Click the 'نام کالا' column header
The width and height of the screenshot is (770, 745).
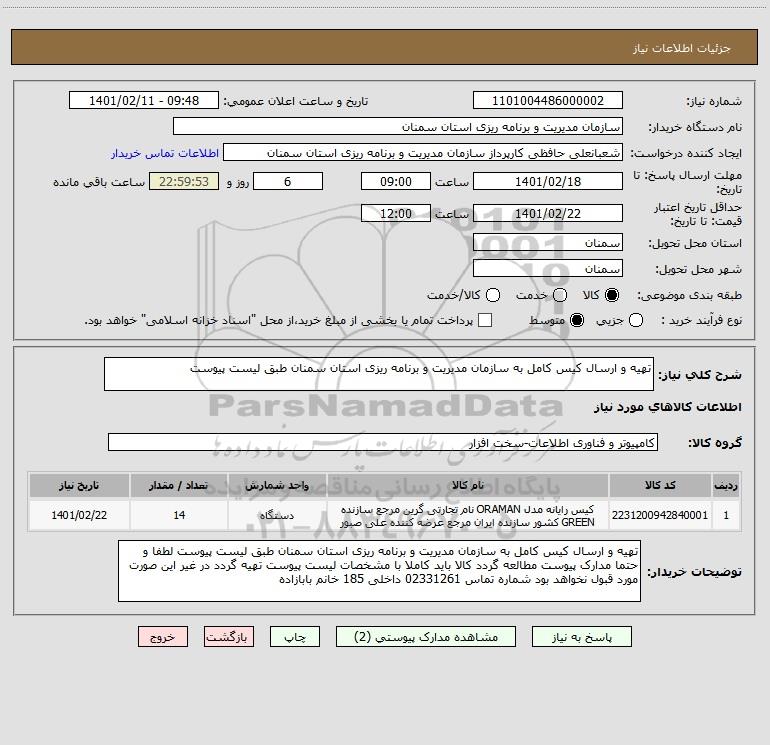pos(468,485)
